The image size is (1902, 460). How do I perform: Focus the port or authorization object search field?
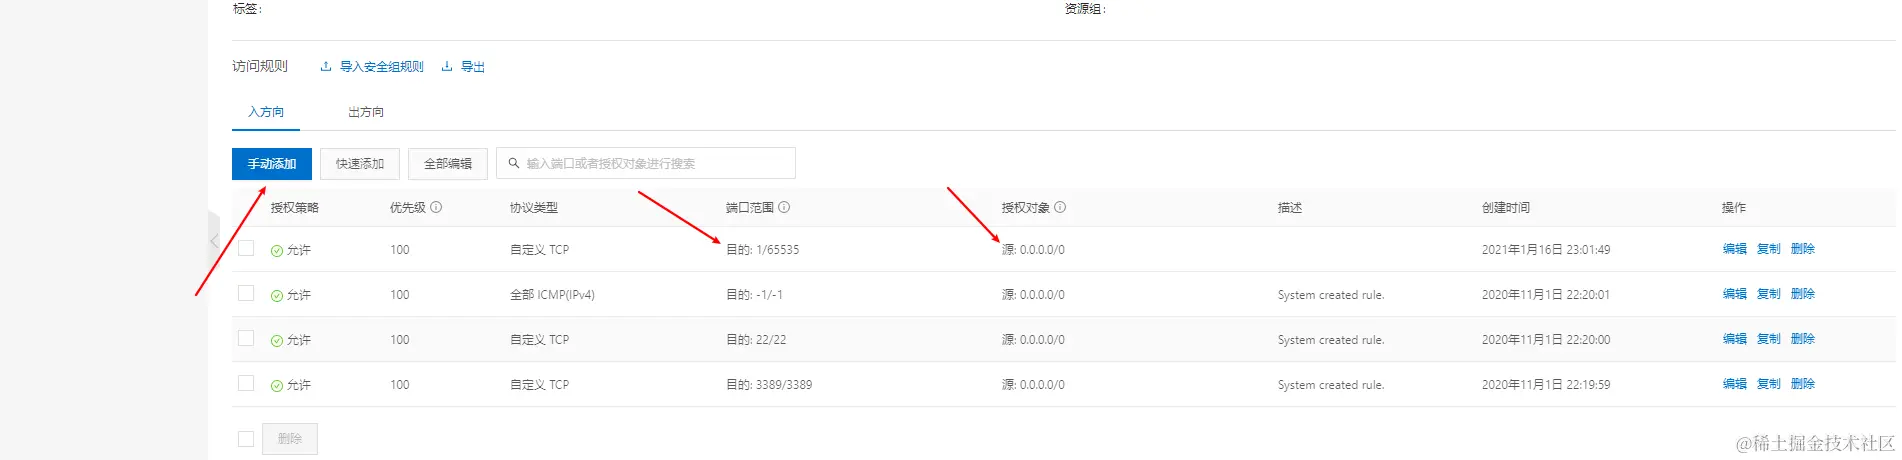646,163
